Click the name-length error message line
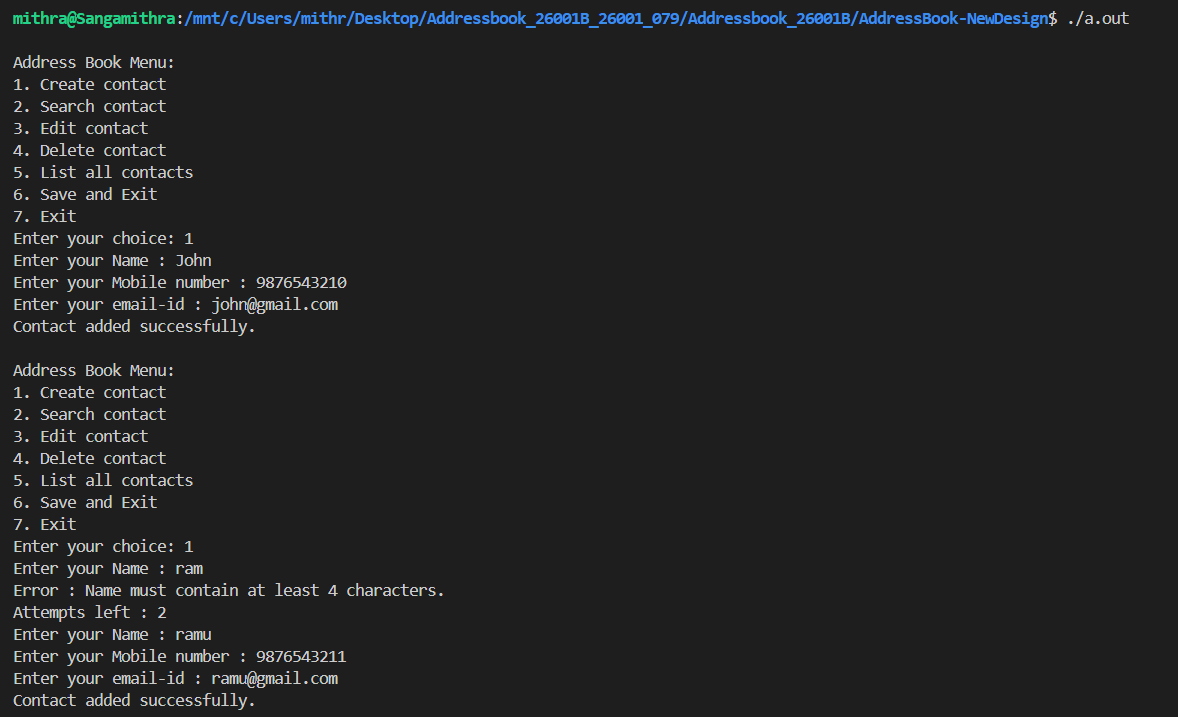Viewport: 1178px width, 717px height. tap(228, 591)
